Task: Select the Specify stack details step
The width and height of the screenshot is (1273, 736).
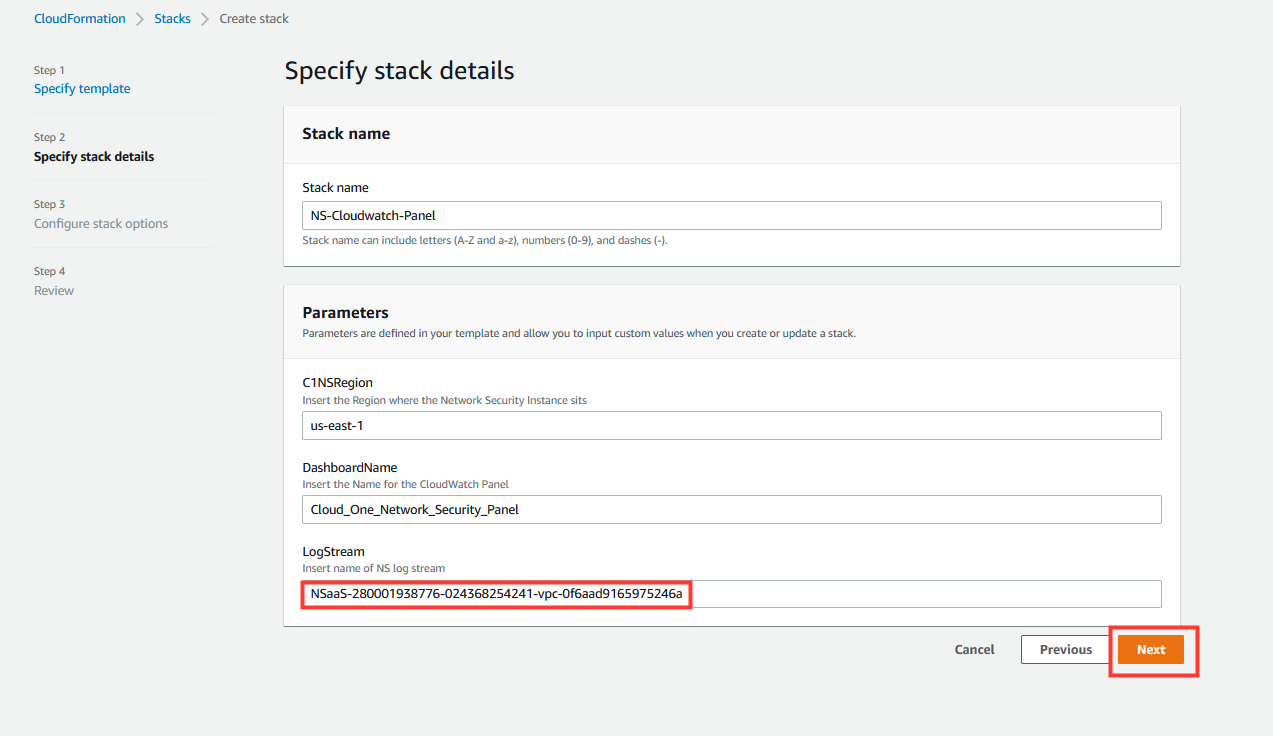Action: pos(94,157)
